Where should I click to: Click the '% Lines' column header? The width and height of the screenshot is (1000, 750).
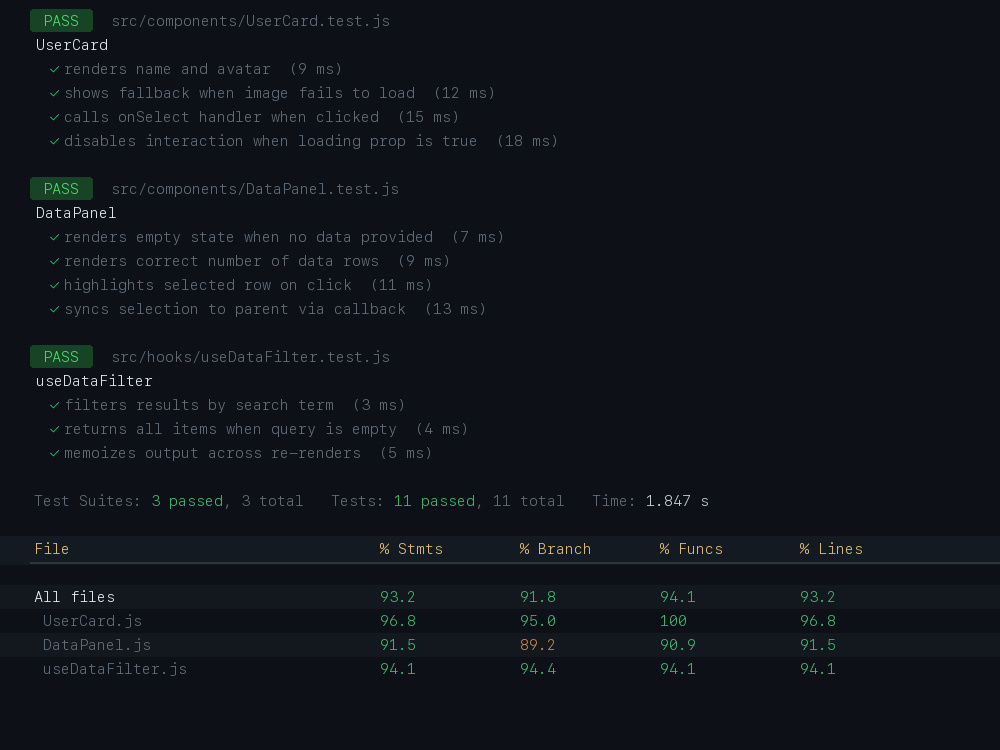click(x=832, y=549)
